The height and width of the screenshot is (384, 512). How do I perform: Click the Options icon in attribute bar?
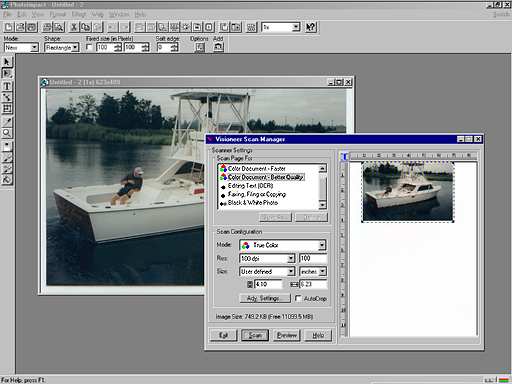pyautogui.click(x=199, y=47)
